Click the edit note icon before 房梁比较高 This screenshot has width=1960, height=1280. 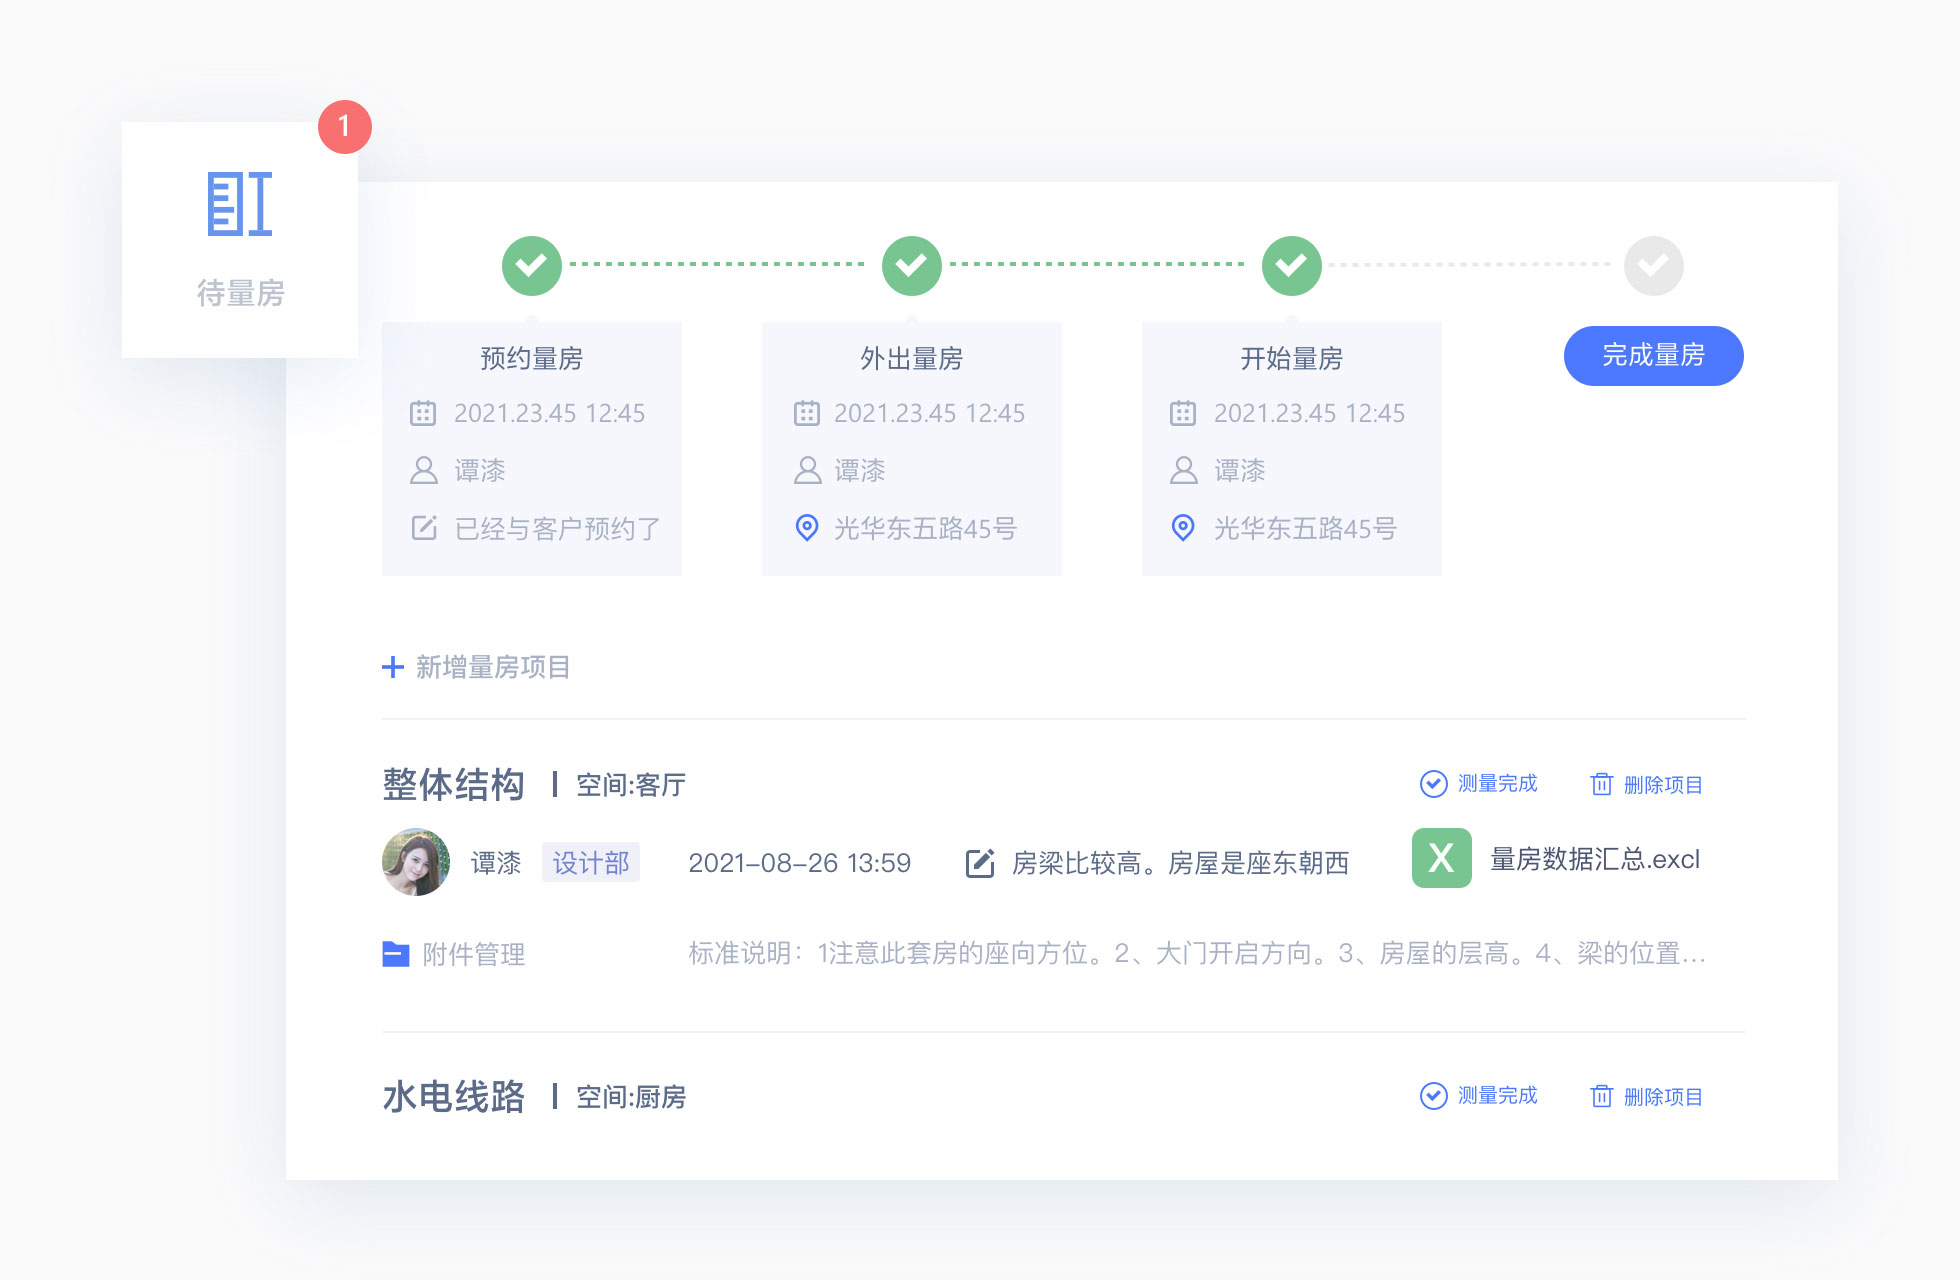(x=980, y=863)
